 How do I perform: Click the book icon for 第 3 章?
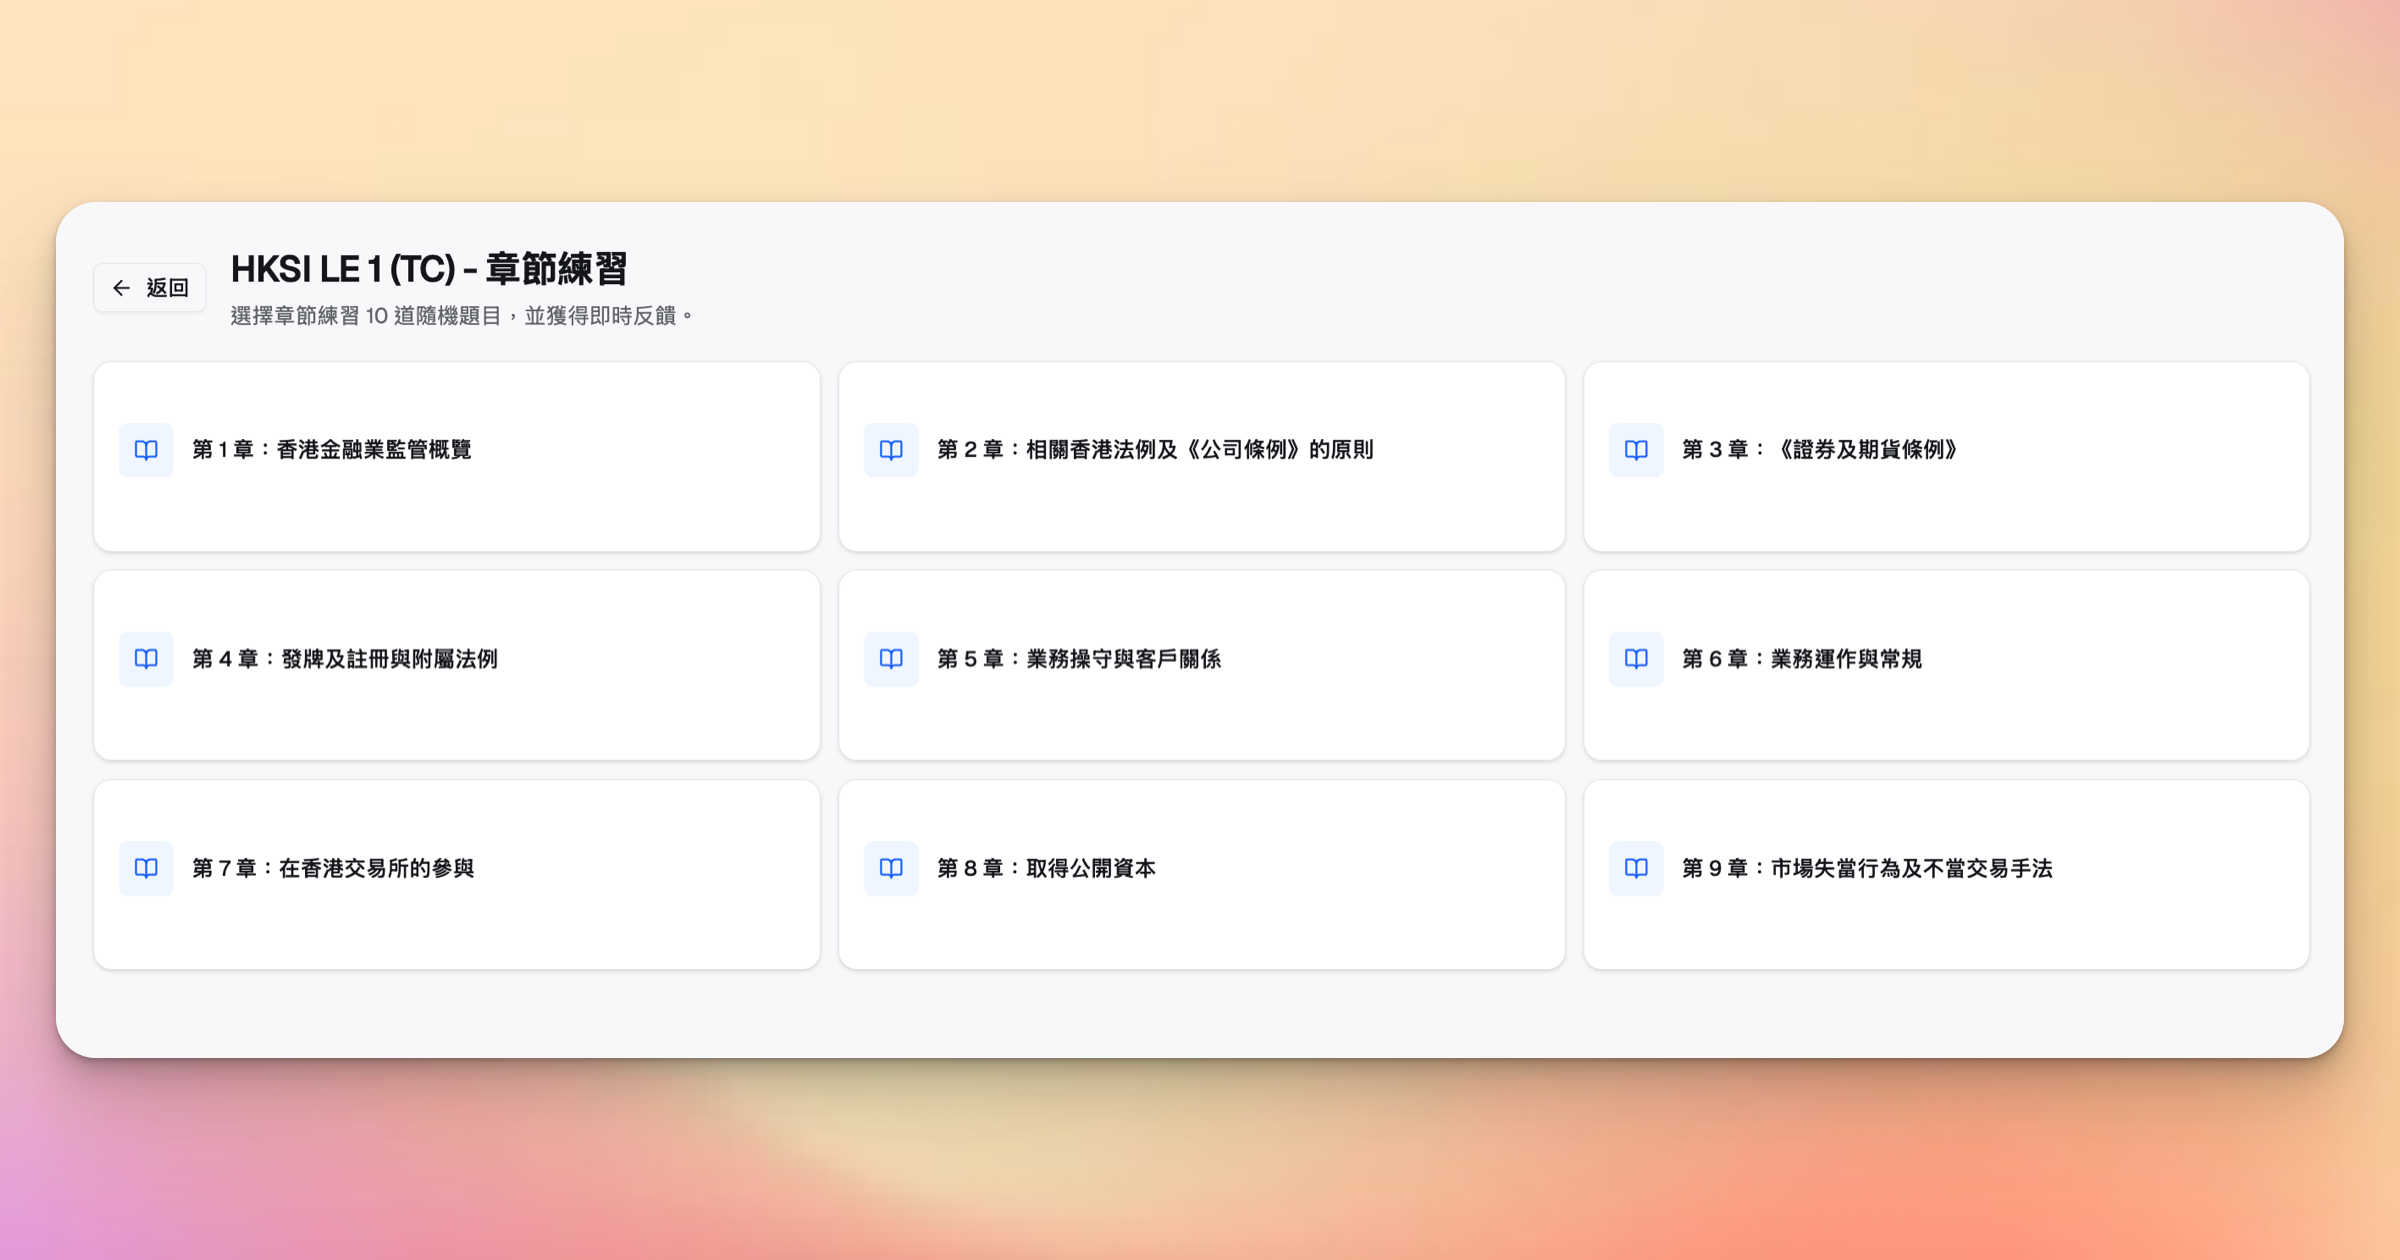(1636, 450)
